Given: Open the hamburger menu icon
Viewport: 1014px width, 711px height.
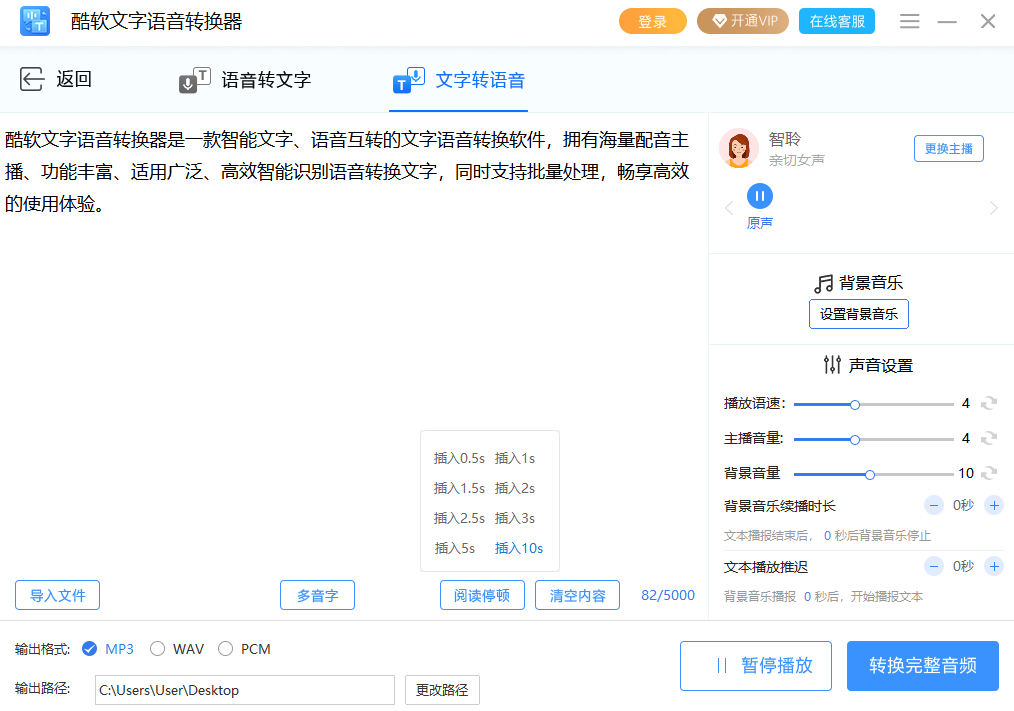Looking at the screenshot, I should point(909,21).
